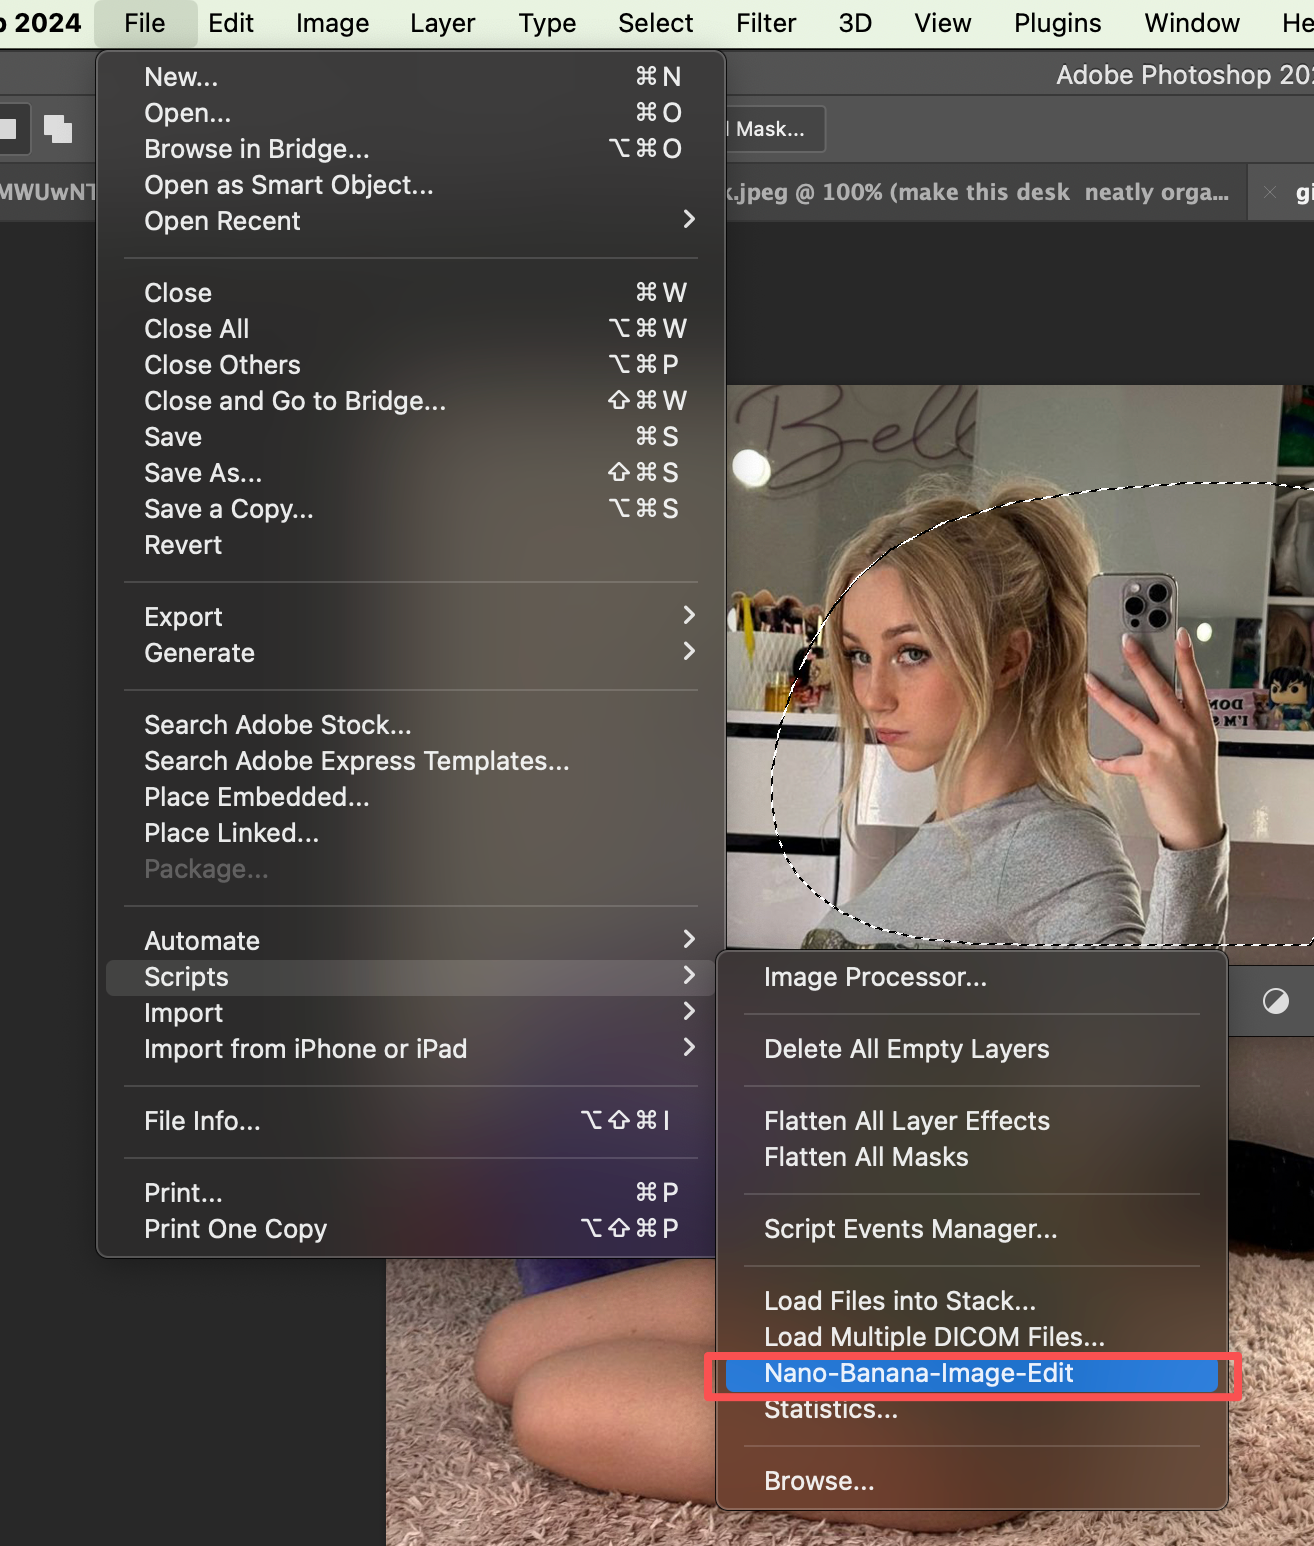Open the Image menu

[332, 23]
